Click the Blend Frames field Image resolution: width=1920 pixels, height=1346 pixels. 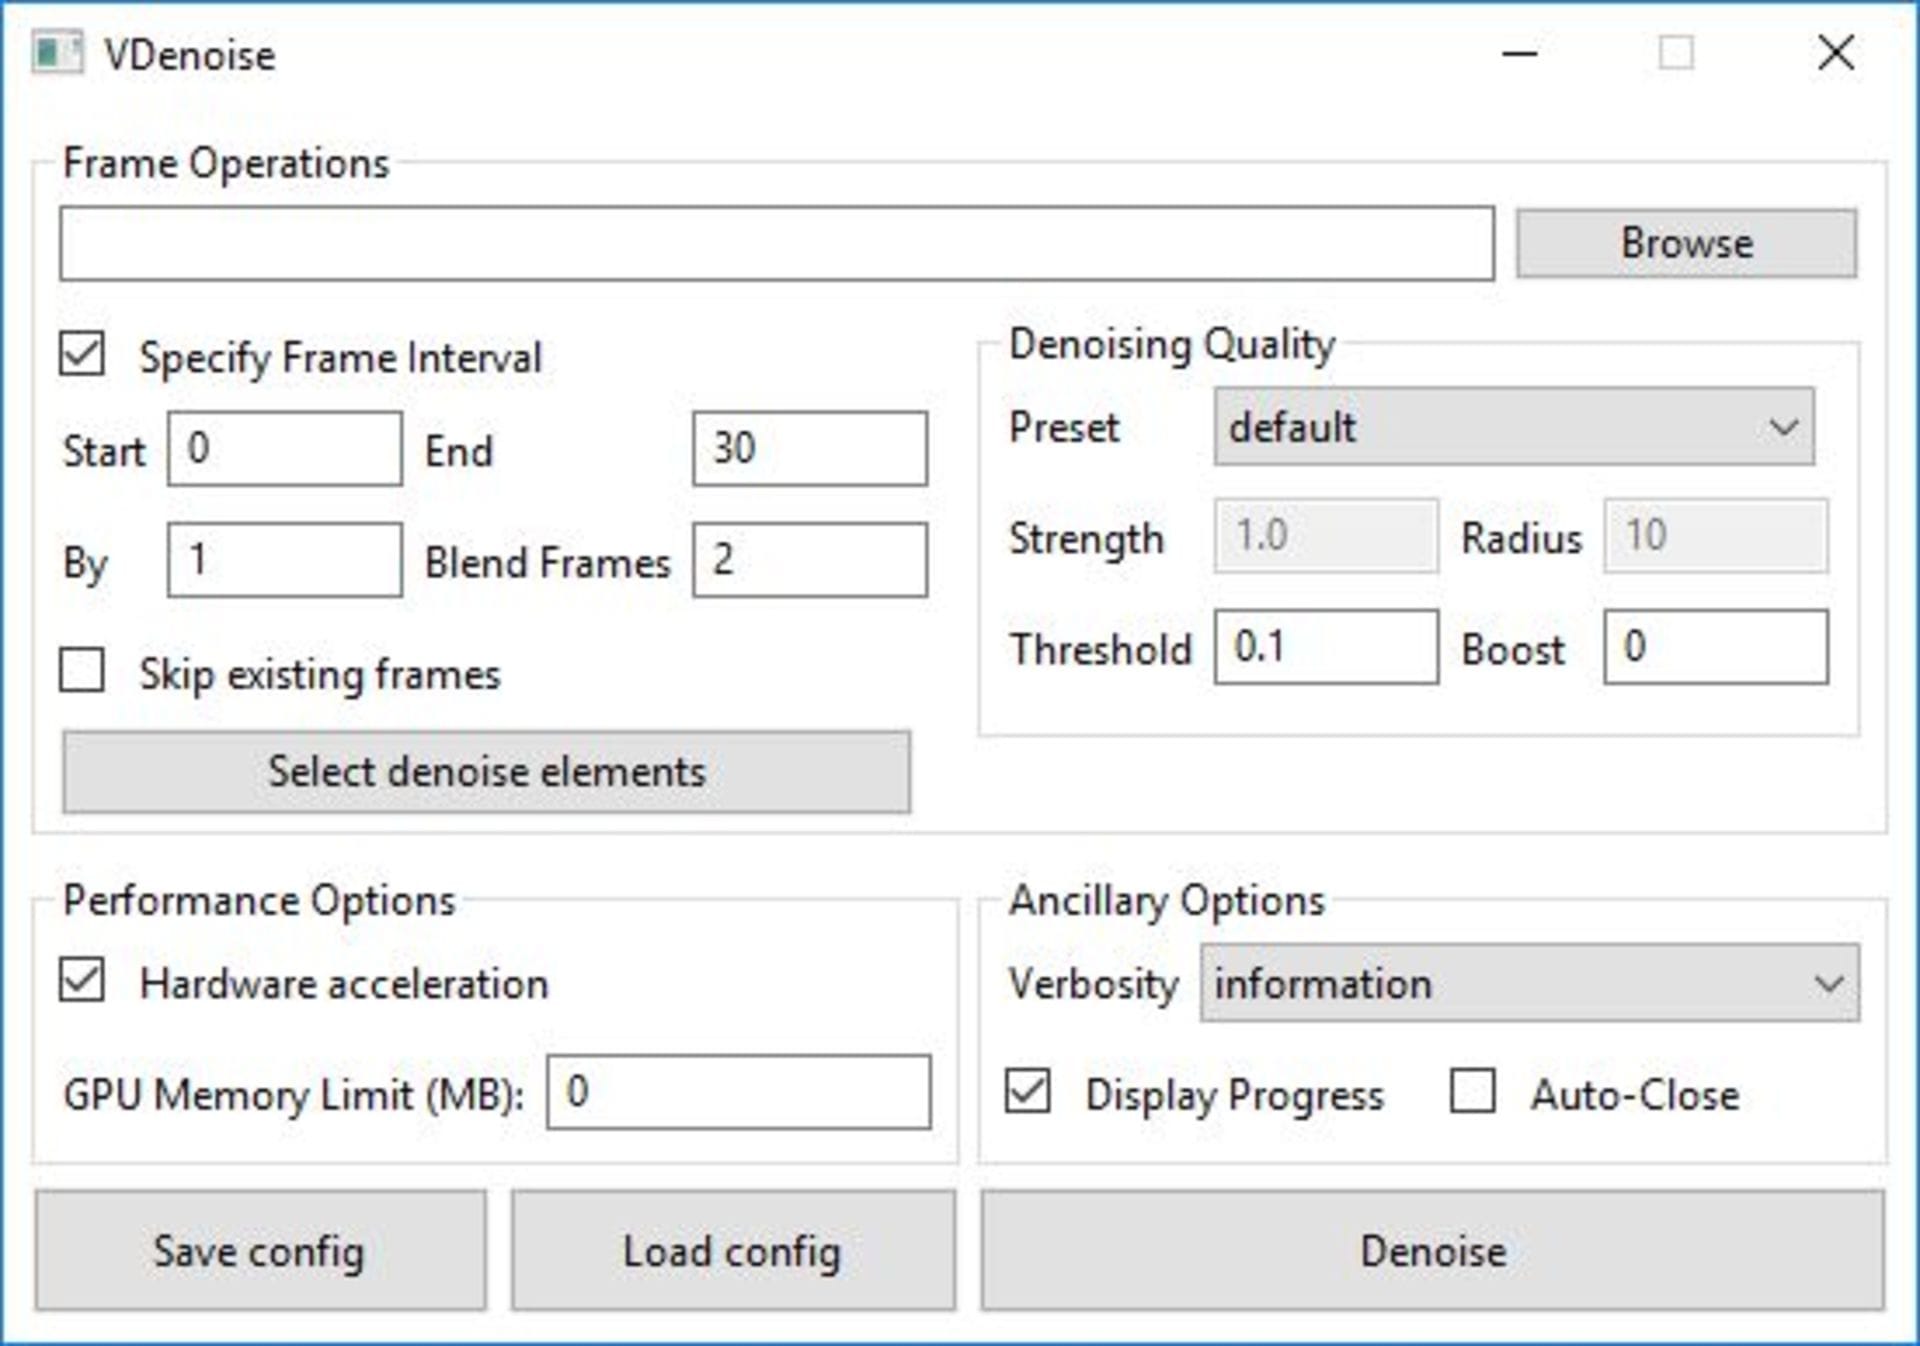tap(810, 560)
